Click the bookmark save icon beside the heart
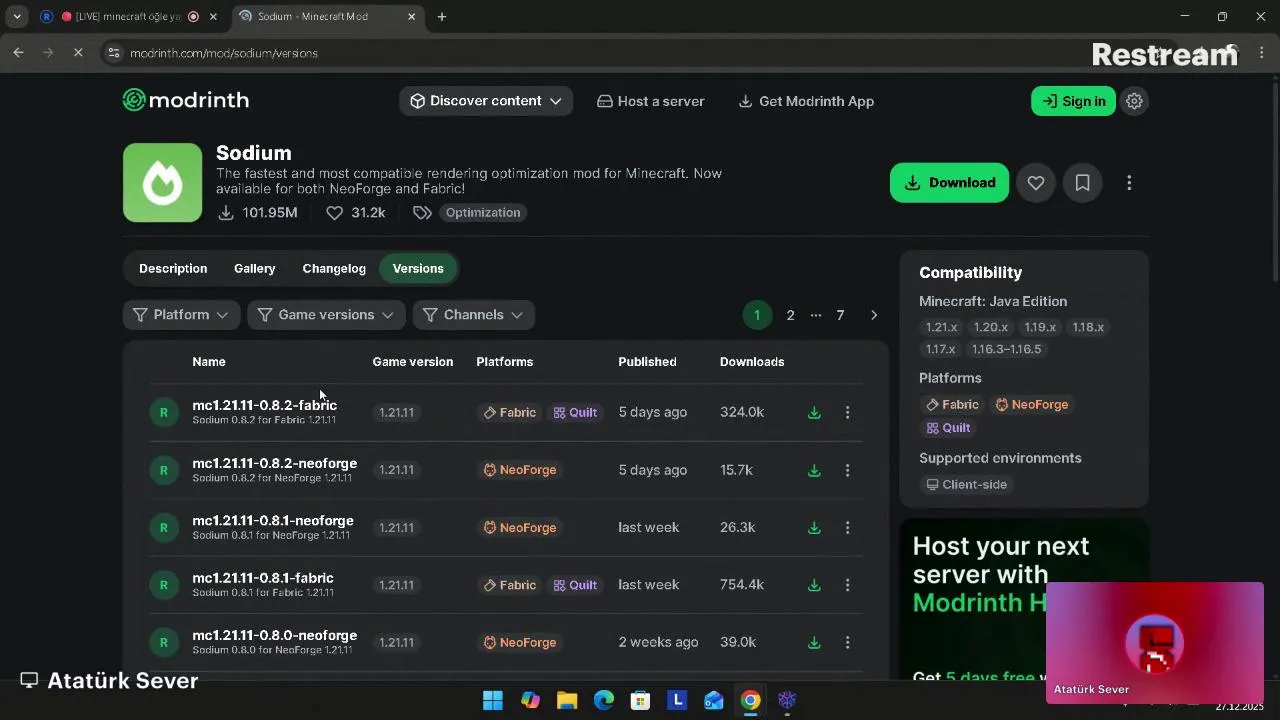The width and height of the screenshot is (1280, 720). [x=1082, y=183]
